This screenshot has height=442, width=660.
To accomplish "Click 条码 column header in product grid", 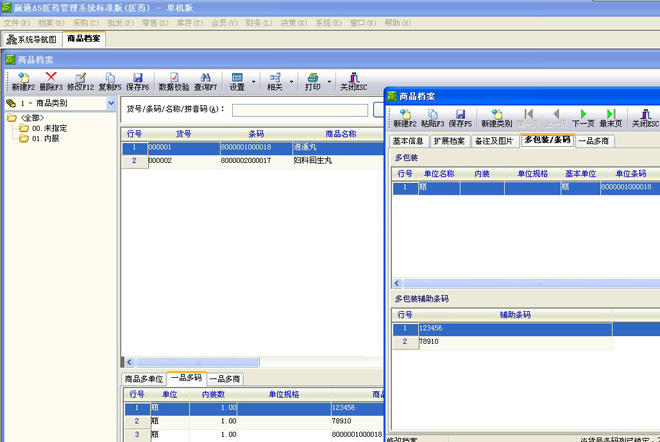I will pyautogui.click(x=256, y=134).
